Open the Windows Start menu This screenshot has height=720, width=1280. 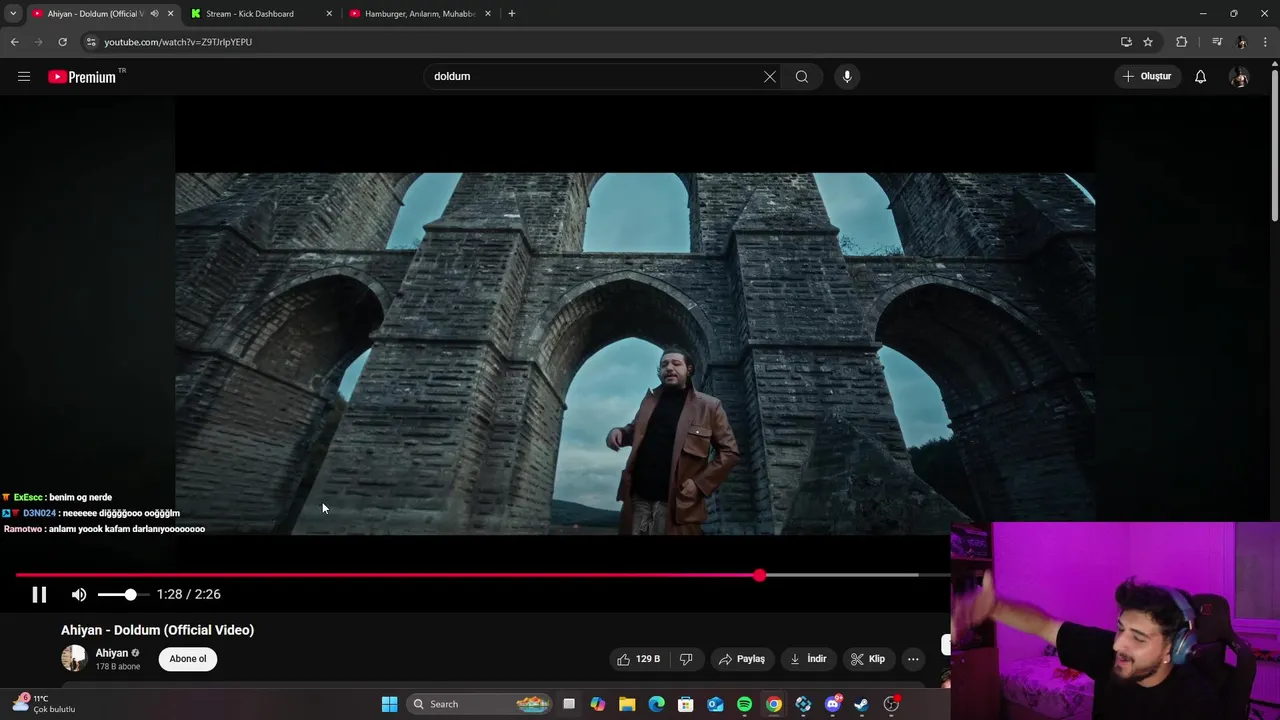tap(390, 704)
